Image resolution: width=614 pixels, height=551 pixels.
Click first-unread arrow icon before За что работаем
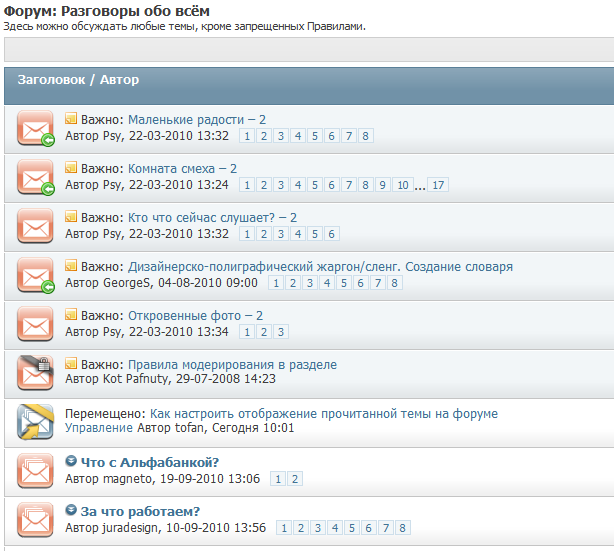click(x=71, y=510)
